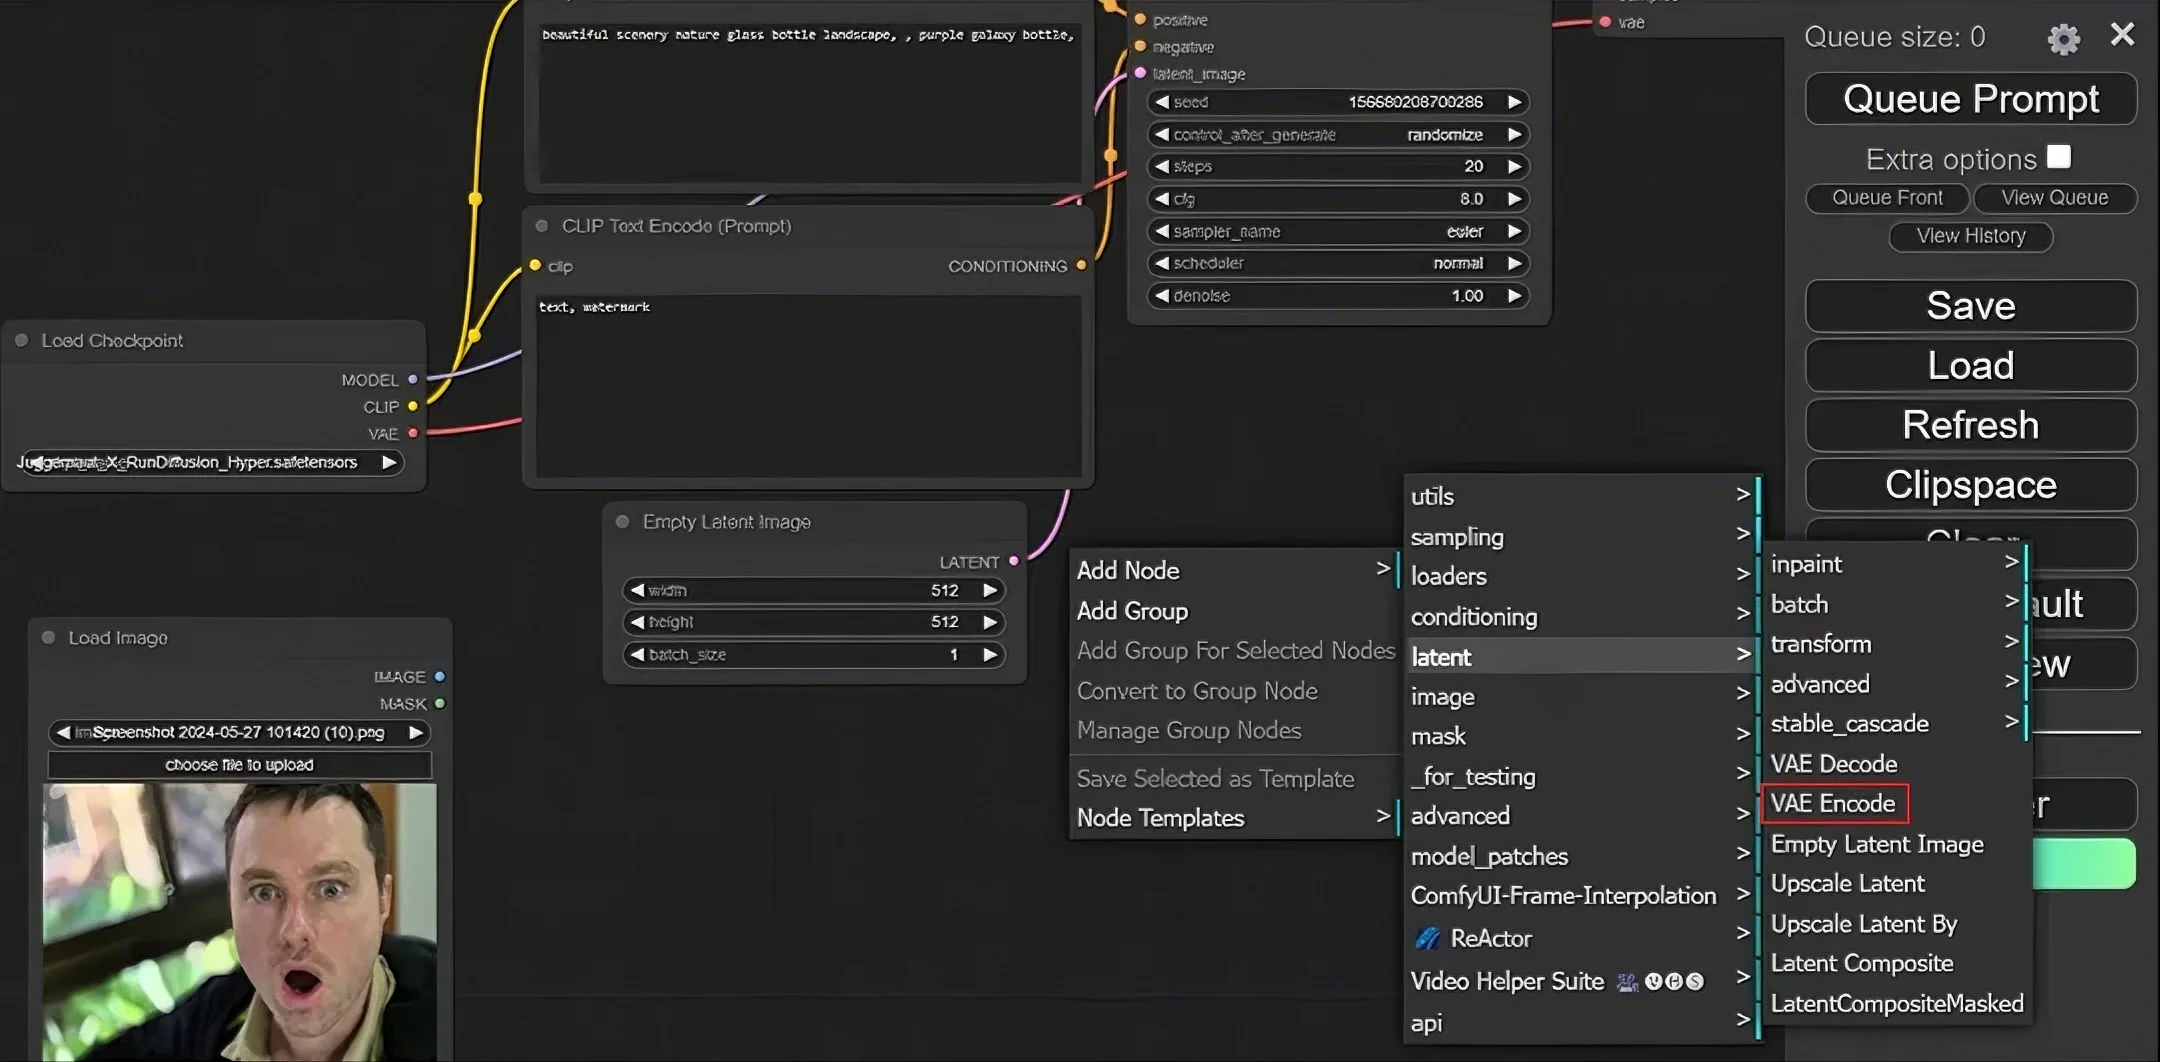Expand the stable_cascade submenu

point(1895,724)
